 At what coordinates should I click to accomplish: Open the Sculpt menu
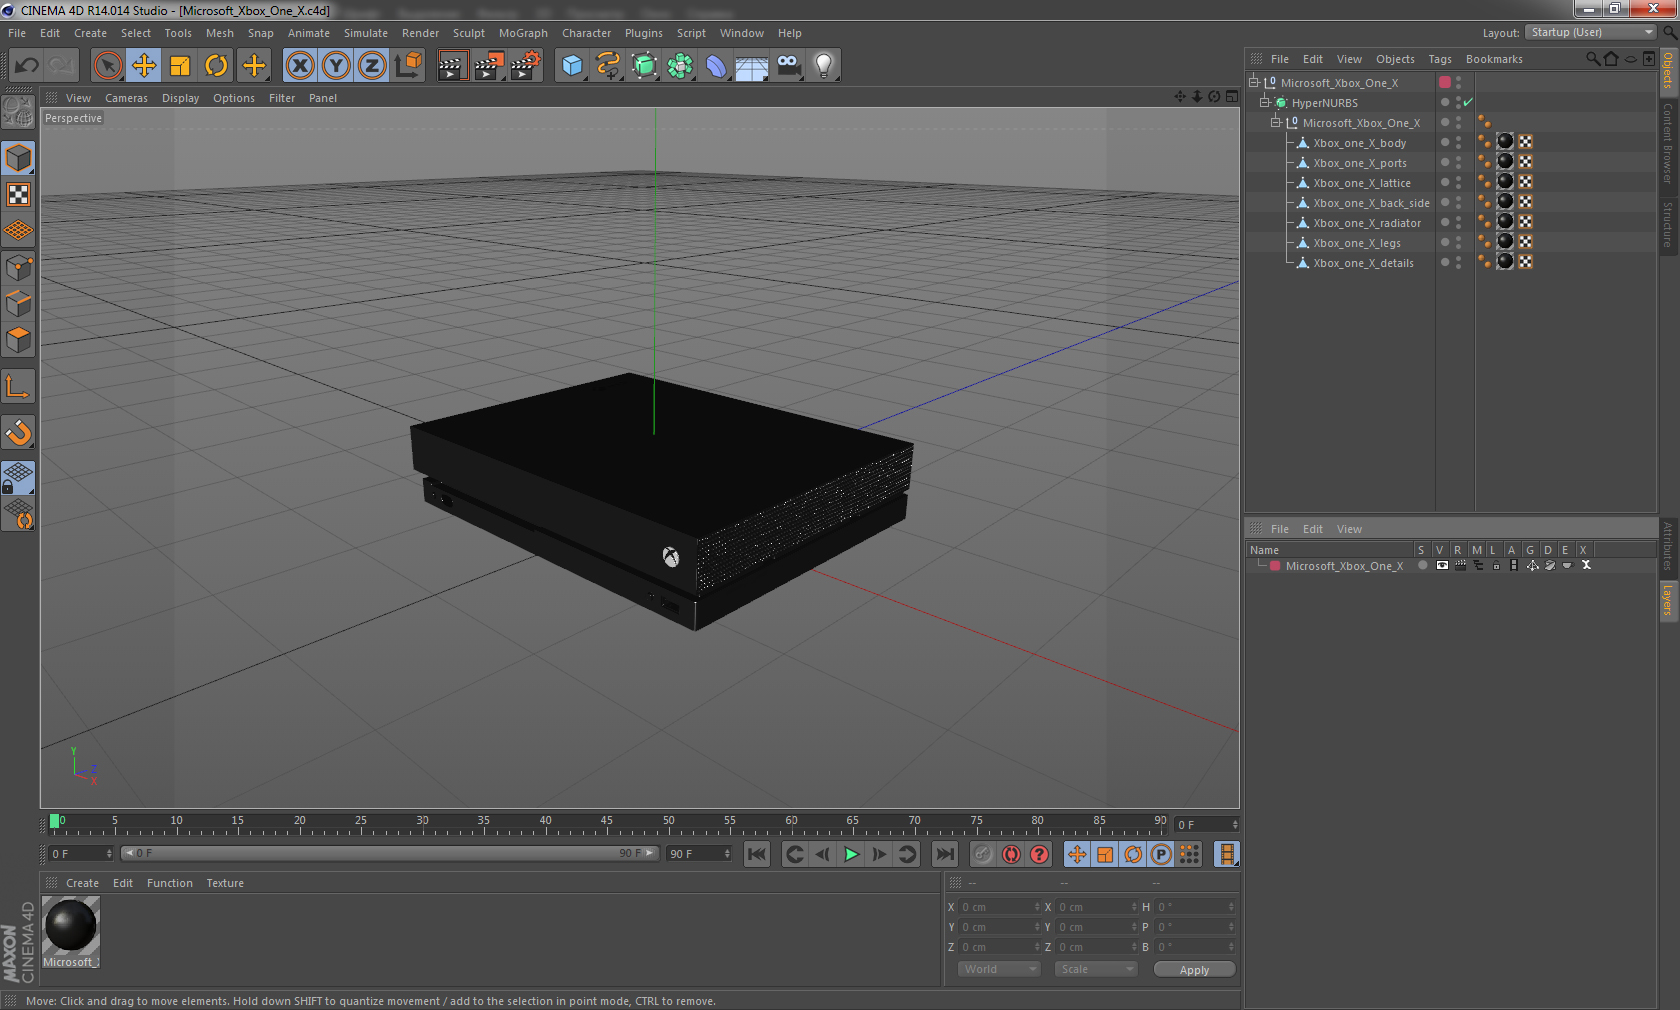coord(468,33)
